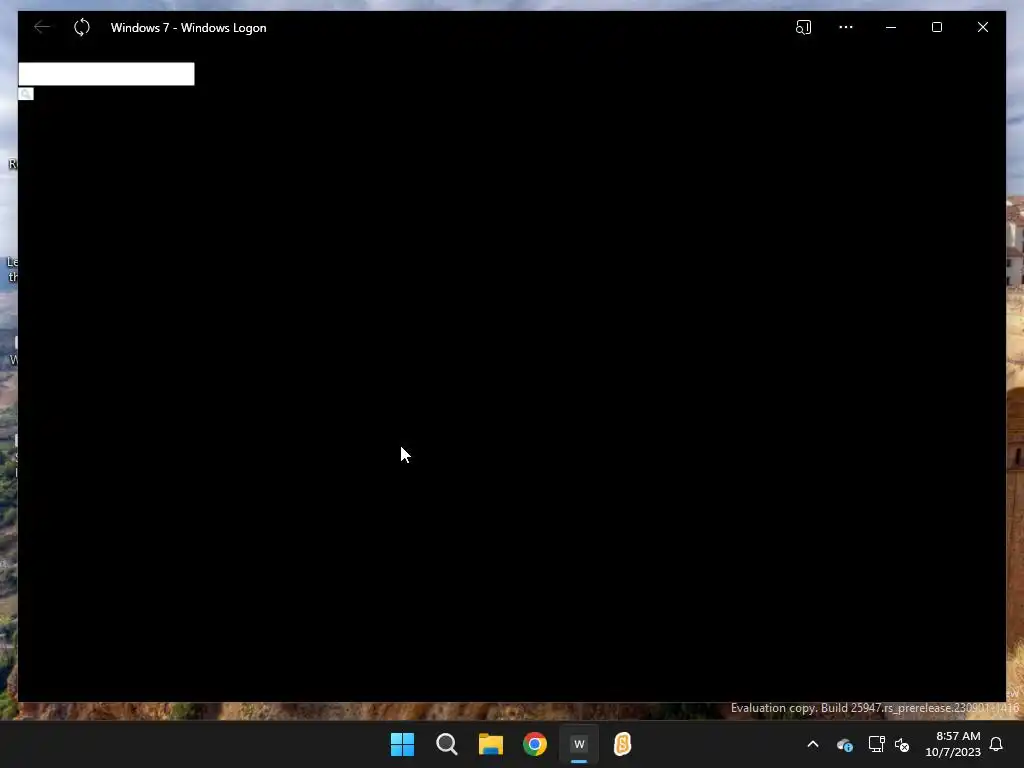Open Google Chrome from taskbar
Screen dimensions: 1024x768
point(535,744)
